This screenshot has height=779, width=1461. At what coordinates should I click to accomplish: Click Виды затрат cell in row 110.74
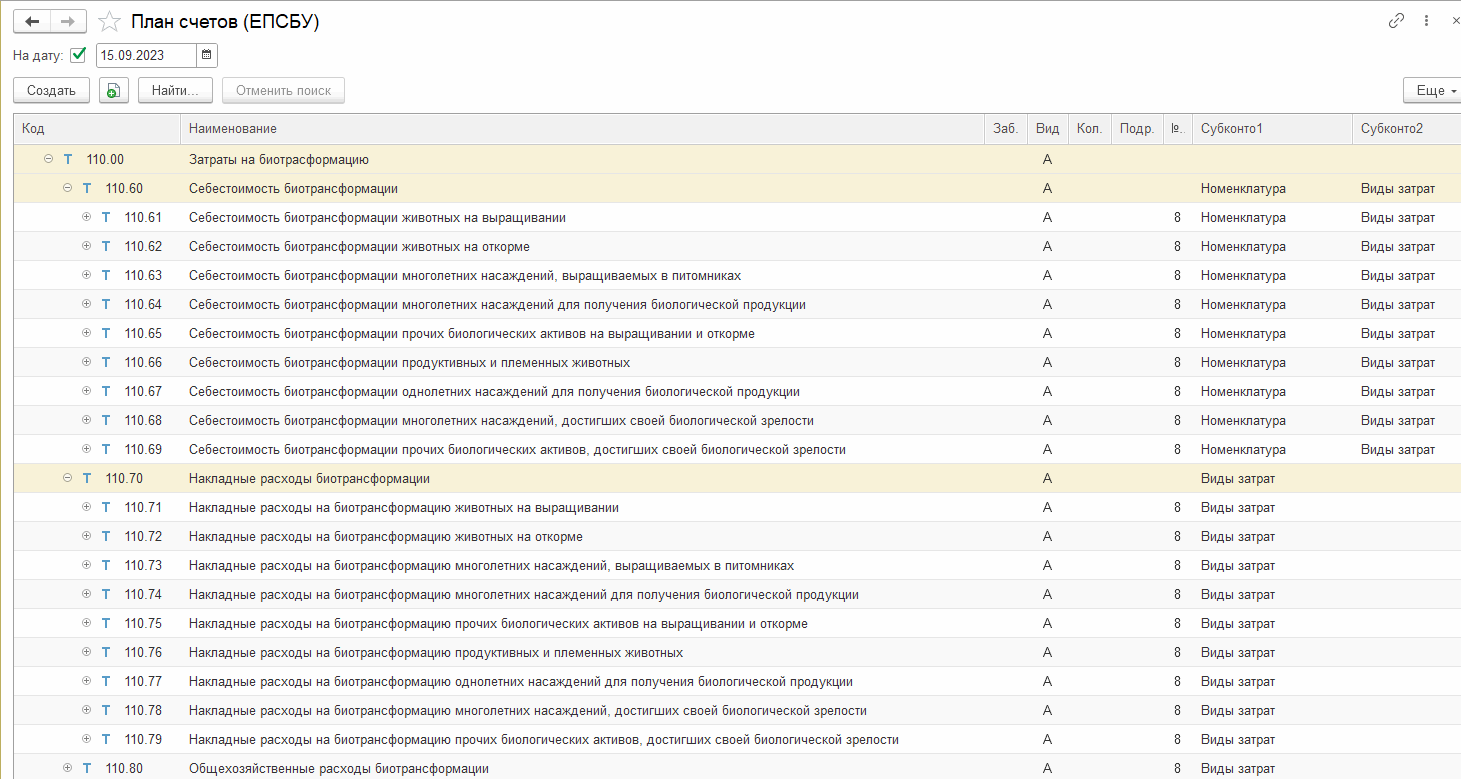[x=1238, y=594]
